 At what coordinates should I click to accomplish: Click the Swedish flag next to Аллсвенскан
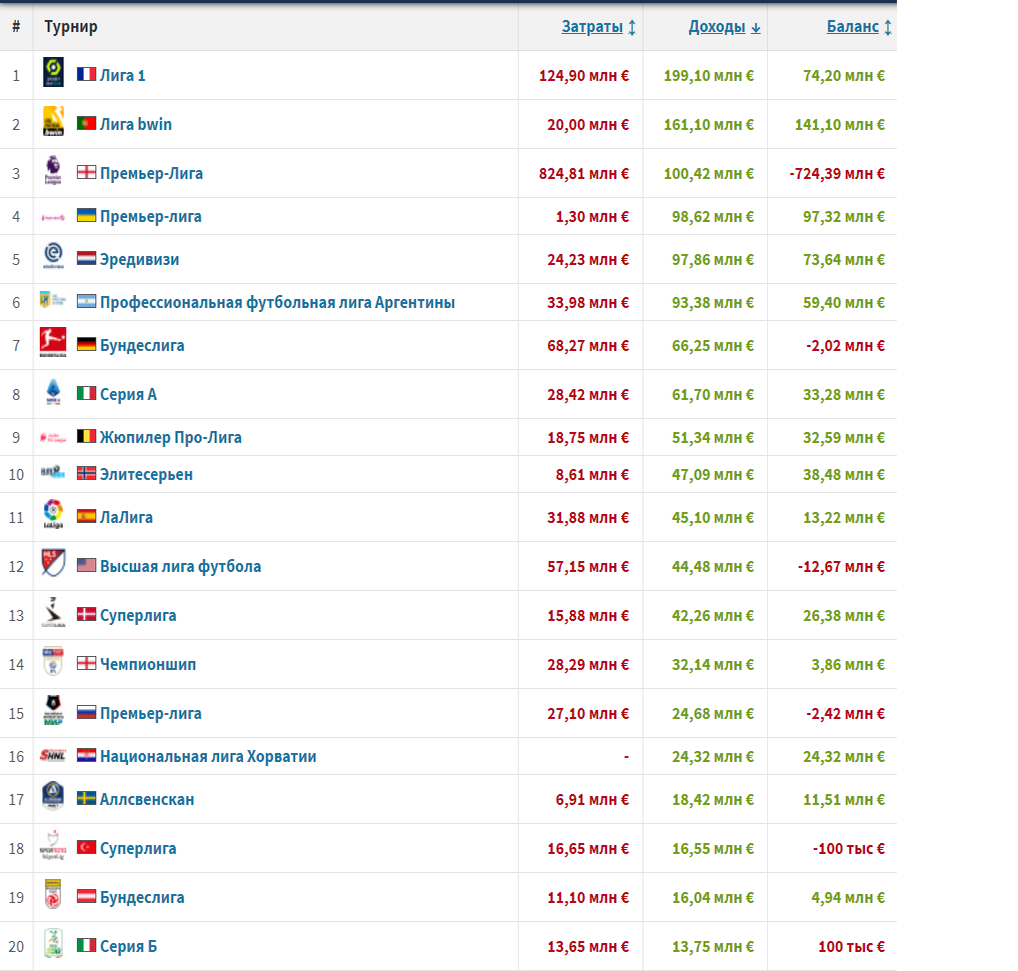[x=86, y=798]
